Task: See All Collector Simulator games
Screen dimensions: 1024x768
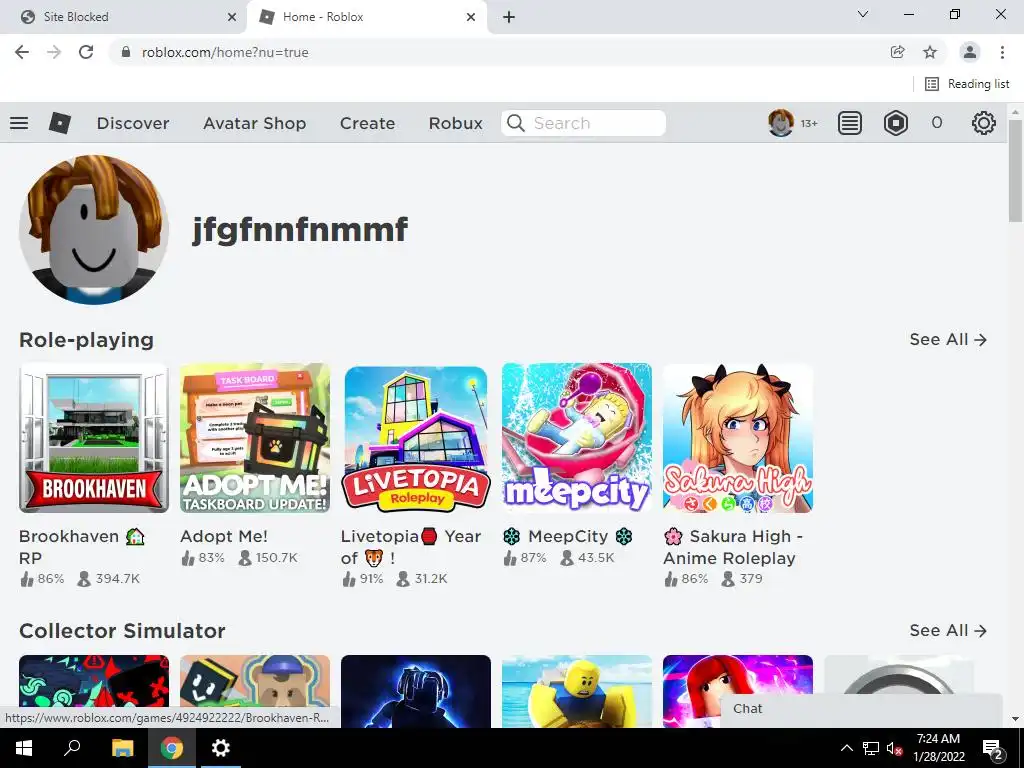Action: pyautogui.click(x=948, y=630)
